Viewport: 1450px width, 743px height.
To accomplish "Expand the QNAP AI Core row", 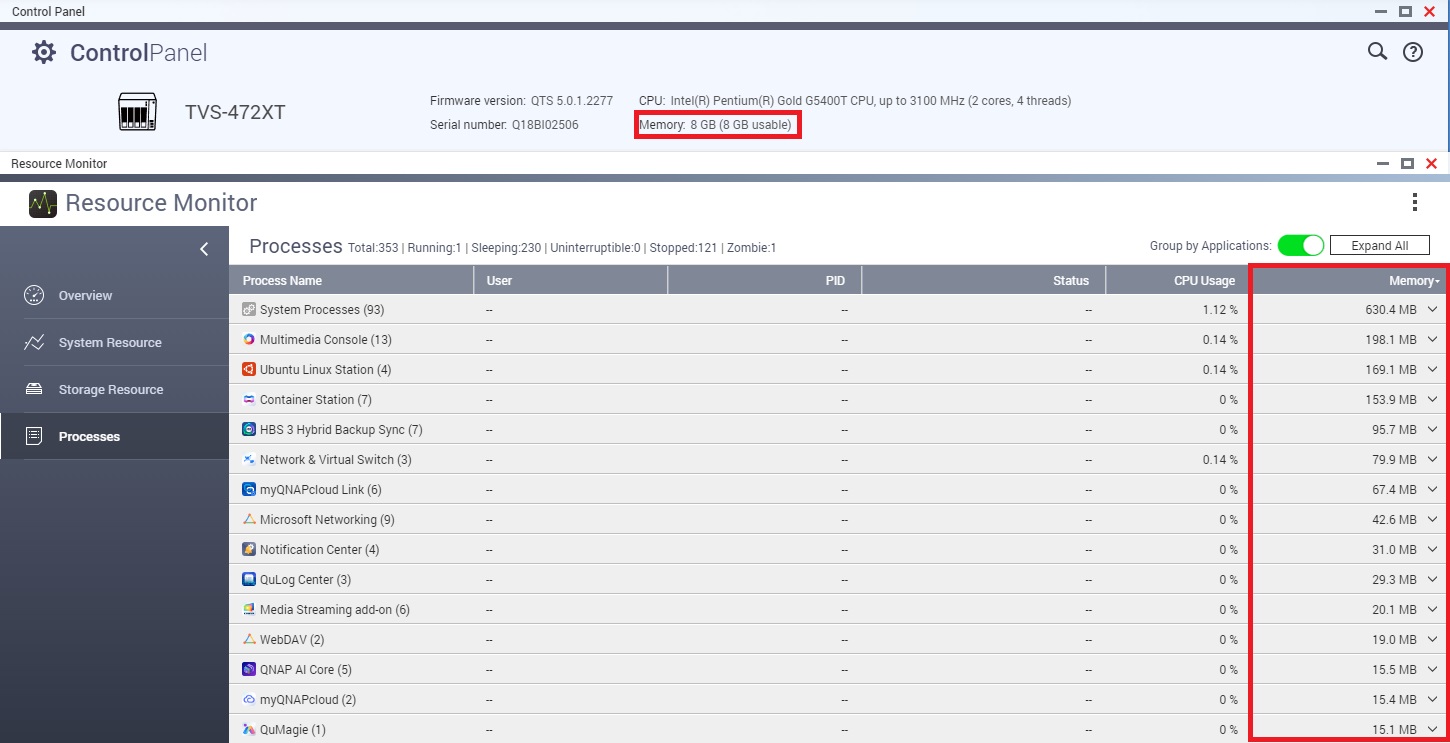I will (x=1432, y=670).
